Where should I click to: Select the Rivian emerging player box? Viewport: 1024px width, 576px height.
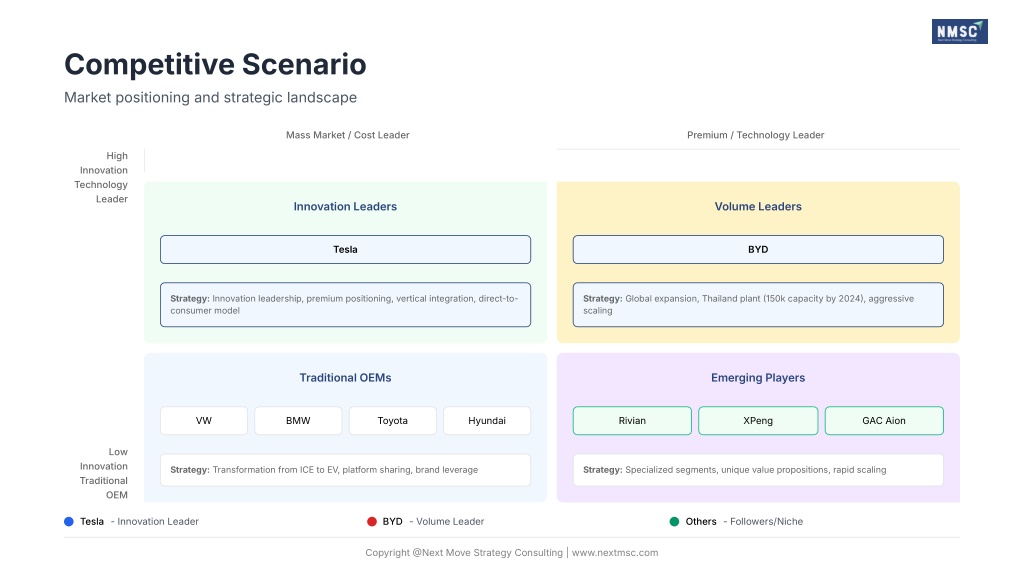(x=632, y=421)
